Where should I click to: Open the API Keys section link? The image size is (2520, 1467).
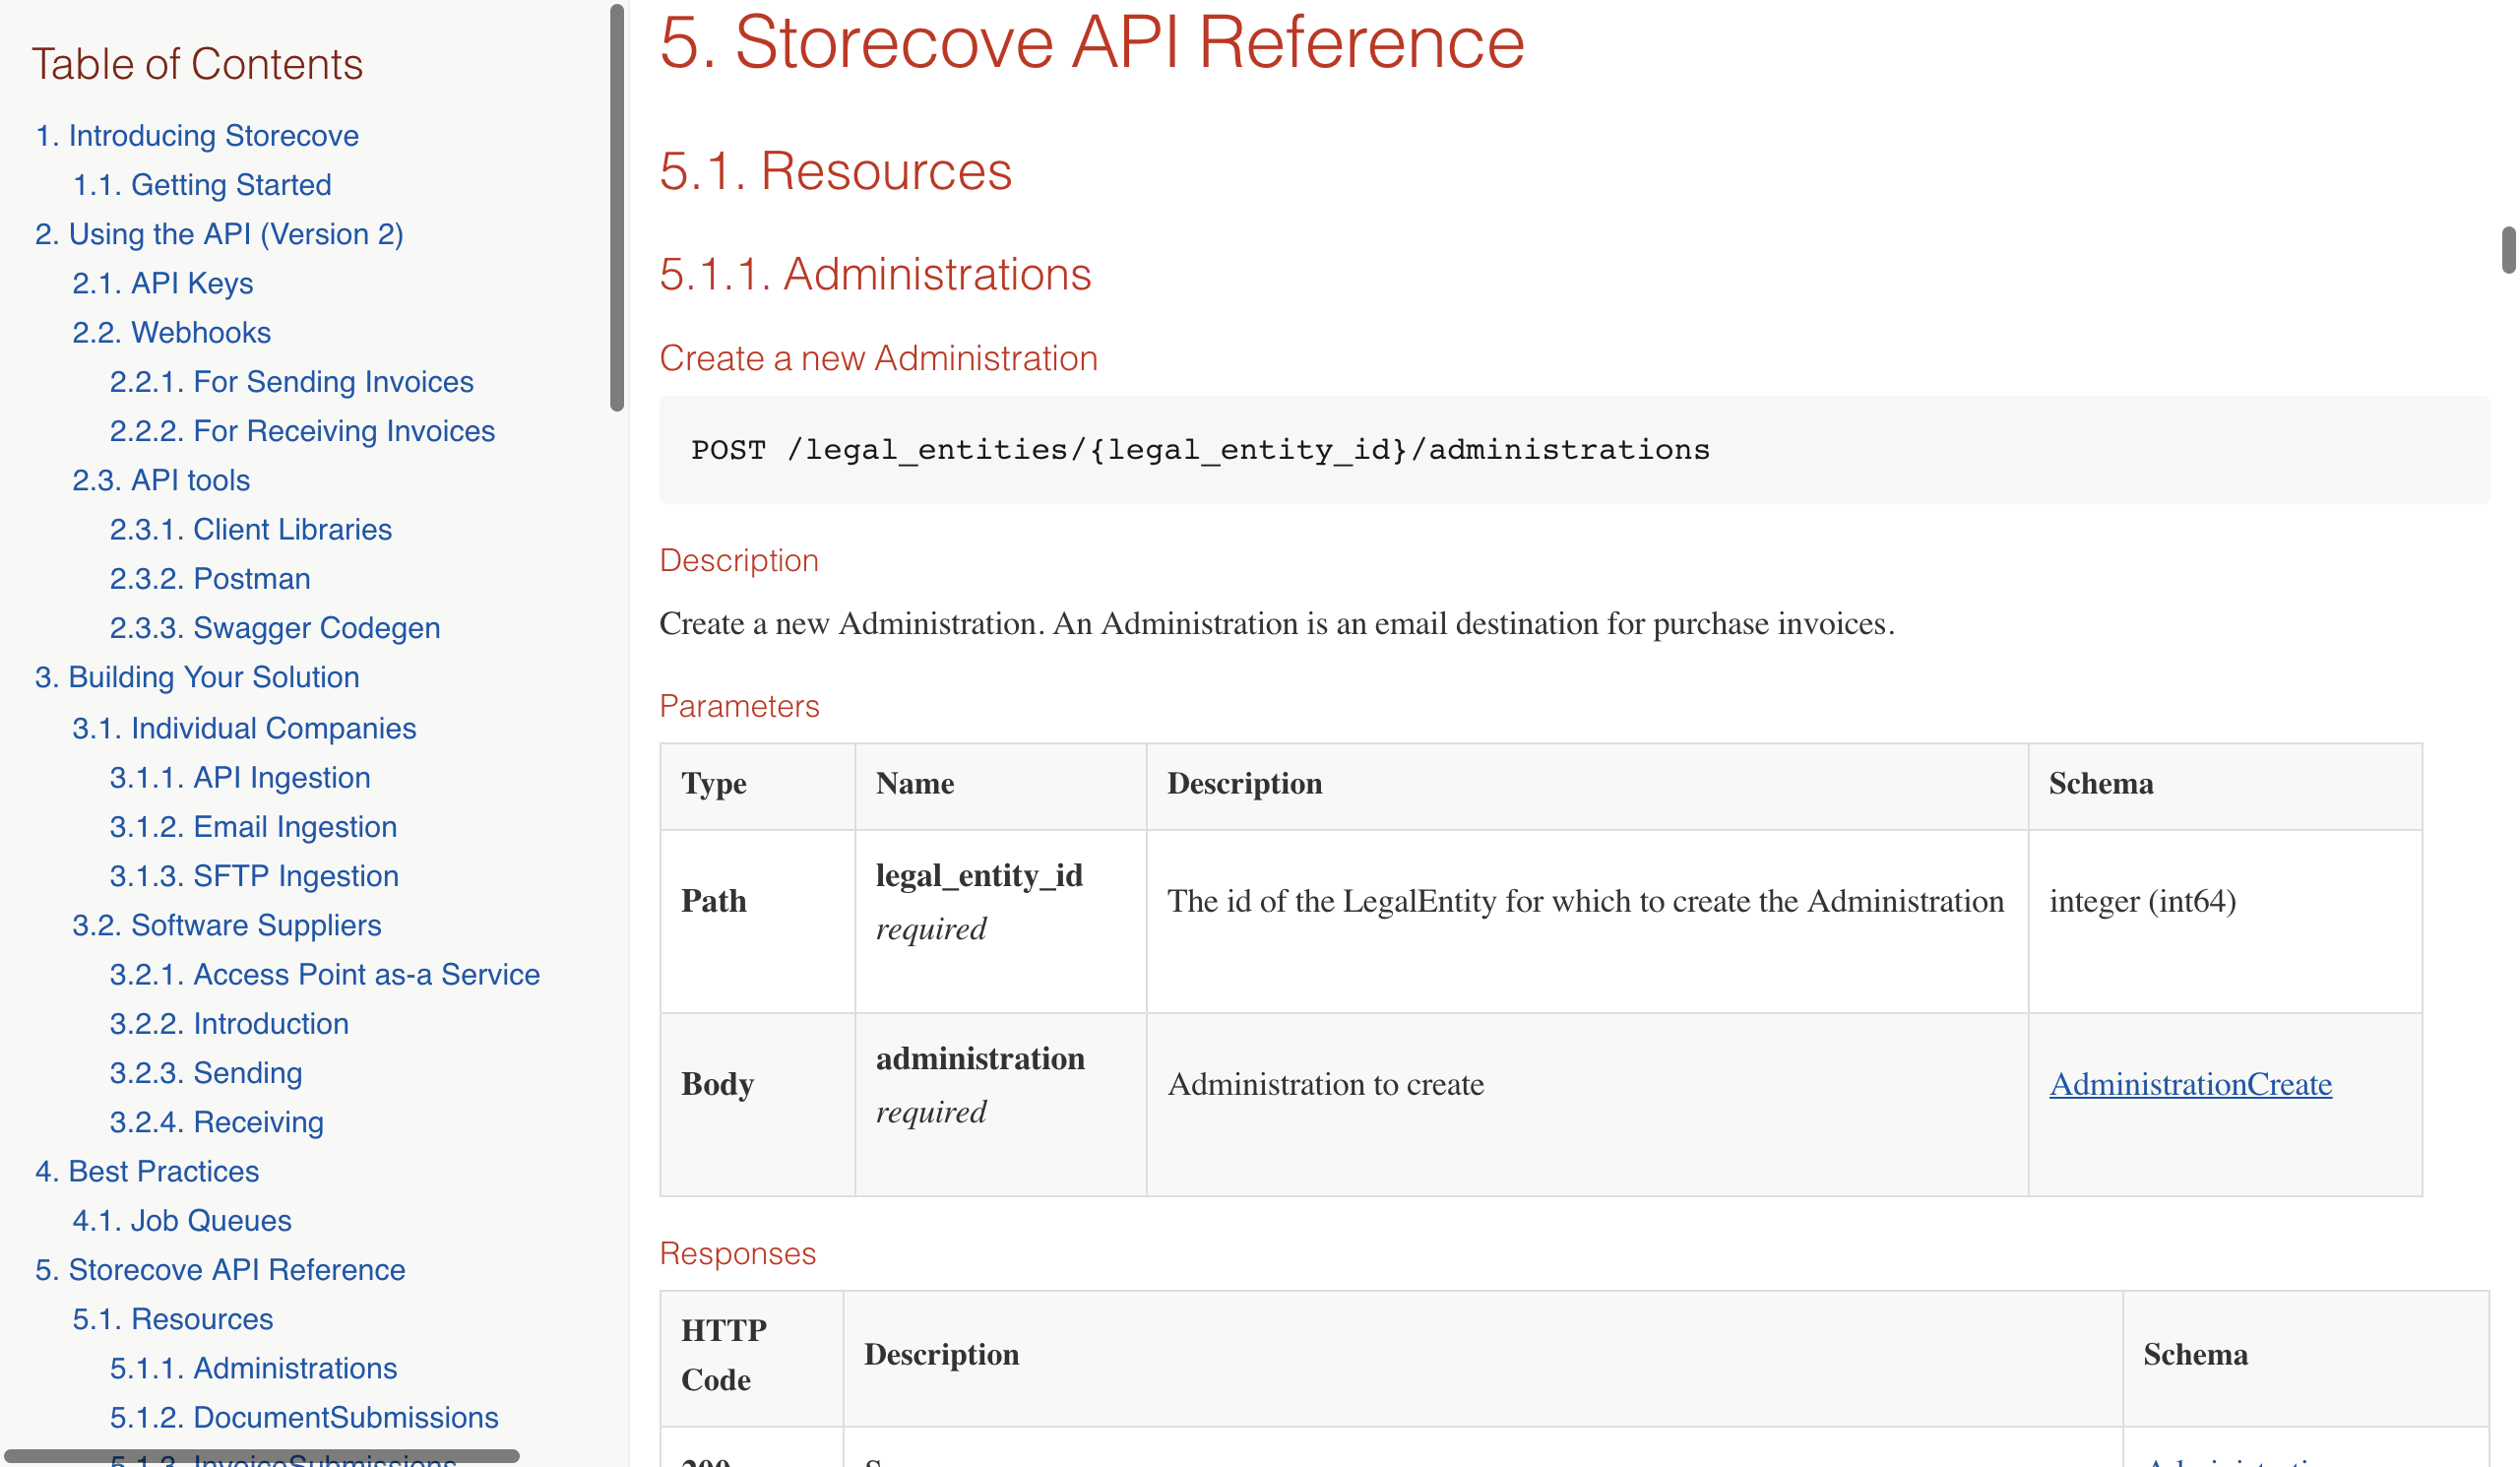click(x=162, y=283)
